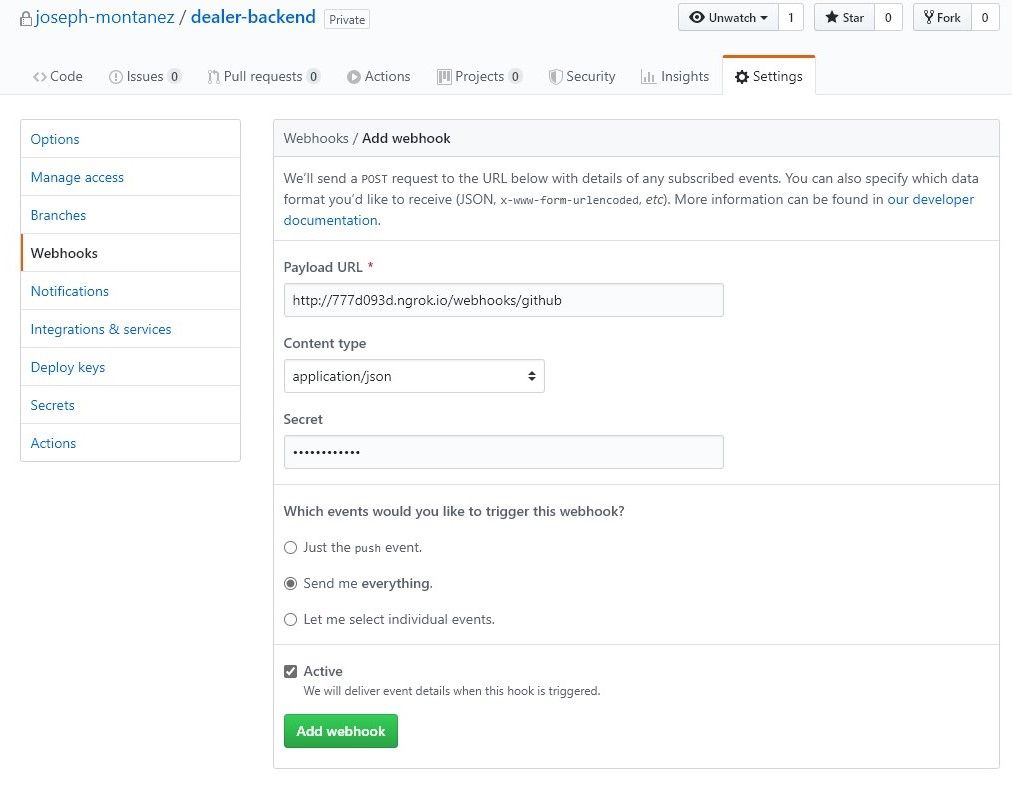Viewport: 1012px width, 795px height.
Task: Open the joseph-montanez profile link
Action: pos(105,17)
